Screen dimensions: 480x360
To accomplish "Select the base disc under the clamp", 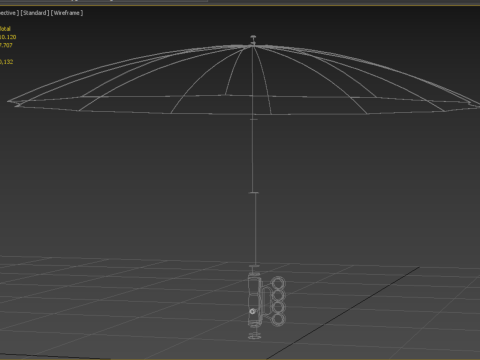I will click(255, 336).
